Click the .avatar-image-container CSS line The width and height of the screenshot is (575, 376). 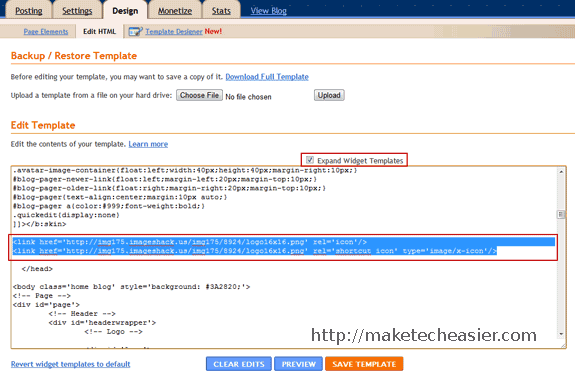185,170
